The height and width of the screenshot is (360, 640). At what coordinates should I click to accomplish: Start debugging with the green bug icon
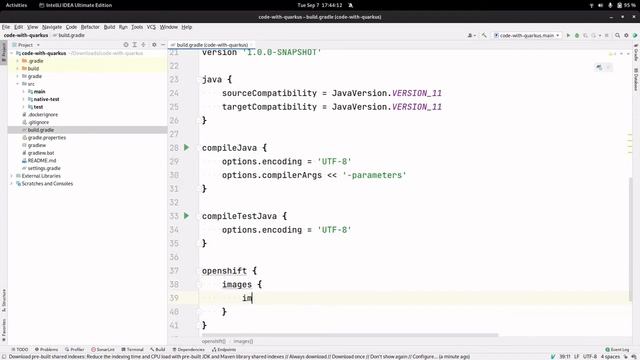[577, 36]
